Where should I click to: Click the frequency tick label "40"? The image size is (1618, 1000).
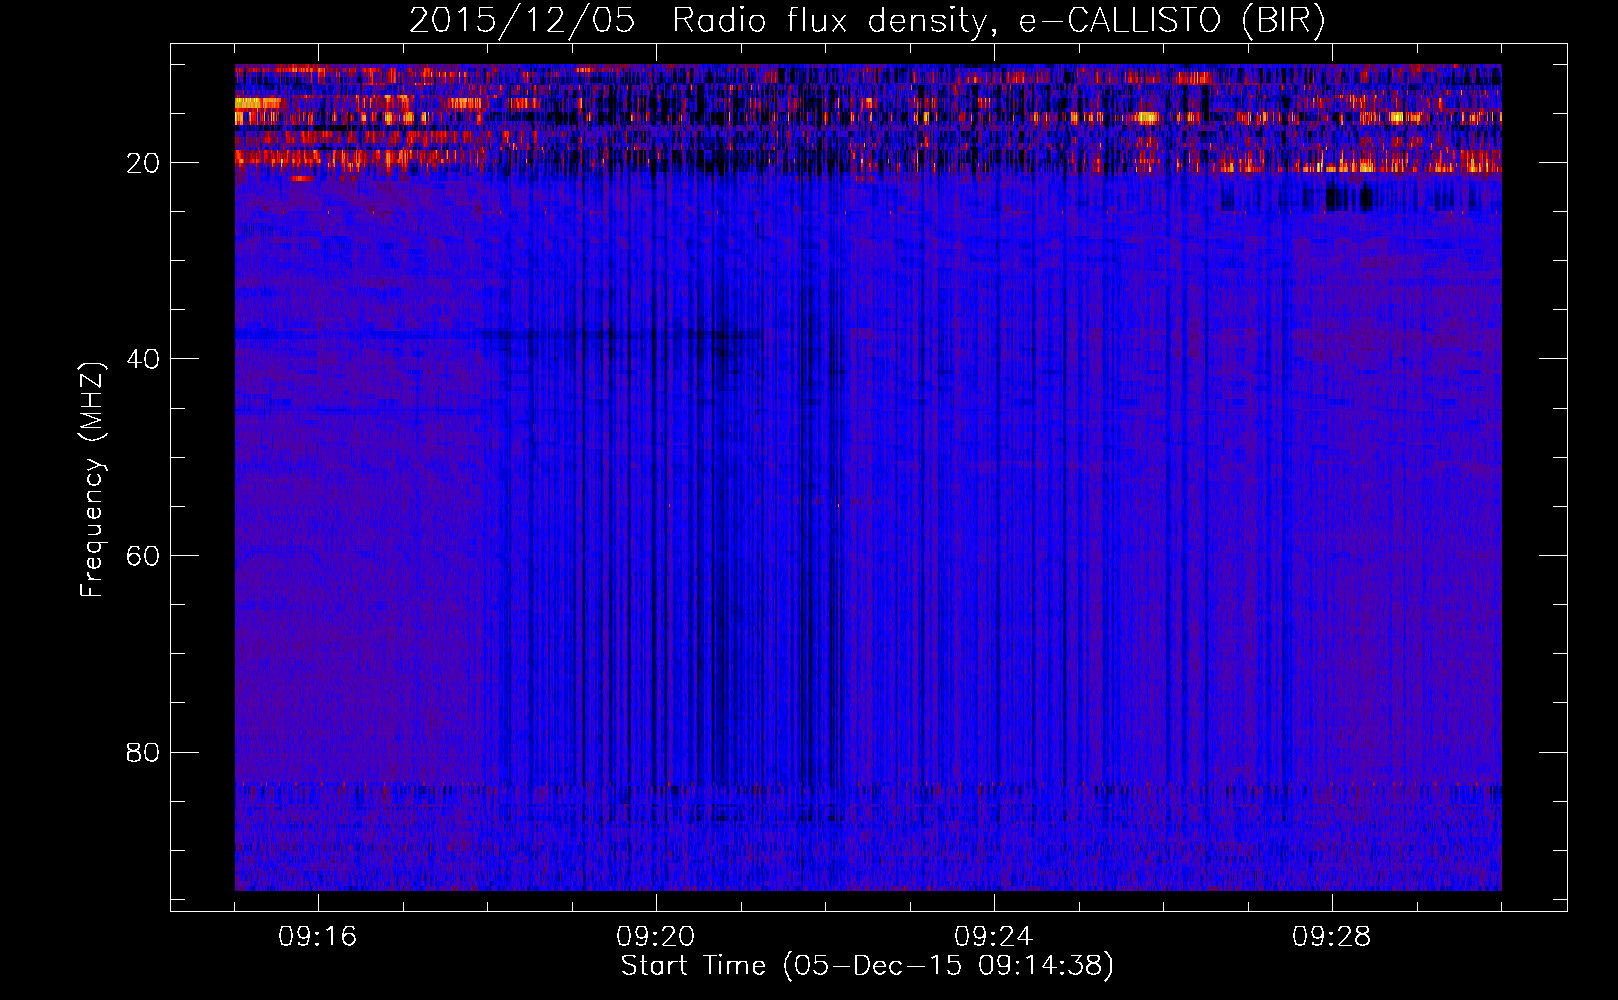[143, 359]
